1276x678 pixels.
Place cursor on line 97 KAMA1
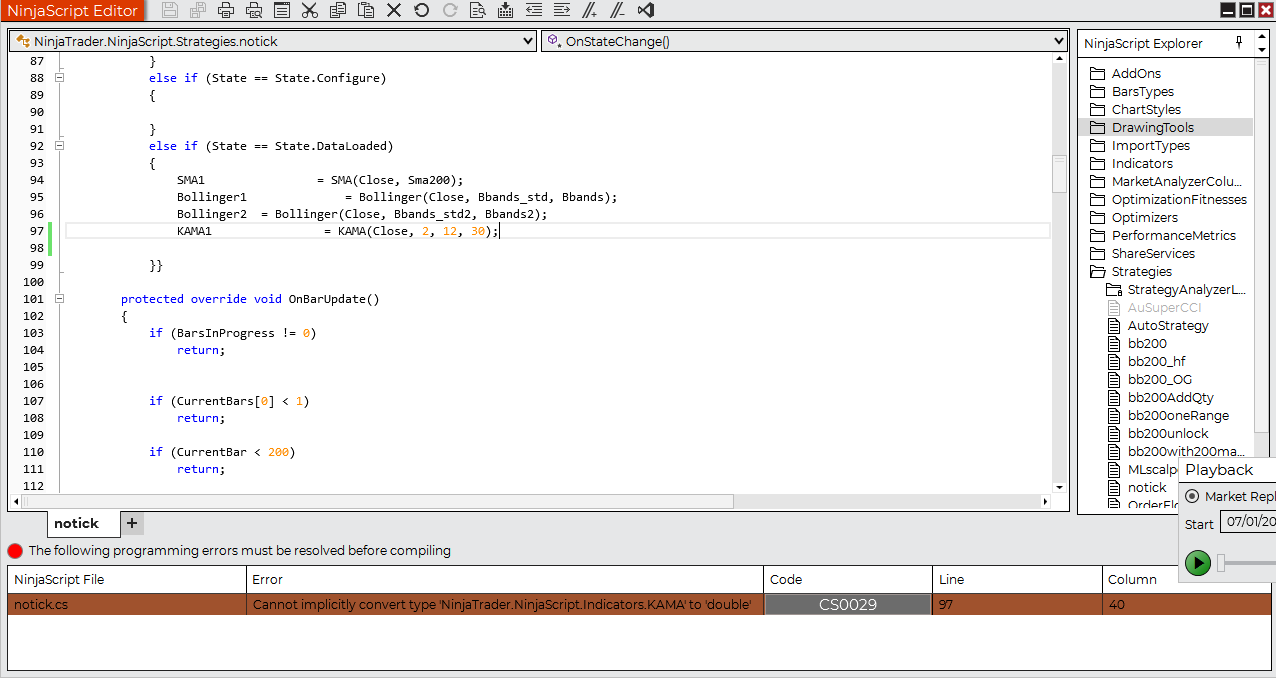[x=194, y=231]
